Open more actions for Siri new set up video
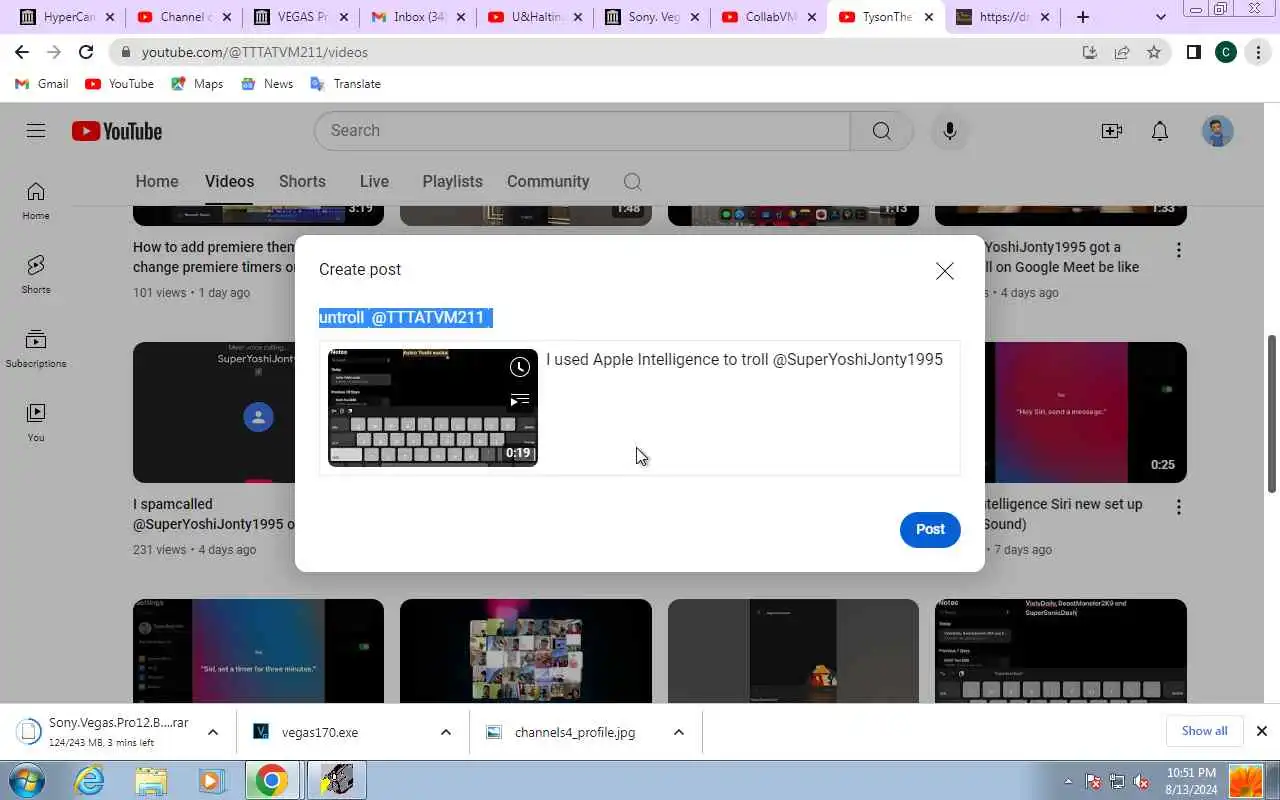 coord(1179,507)
